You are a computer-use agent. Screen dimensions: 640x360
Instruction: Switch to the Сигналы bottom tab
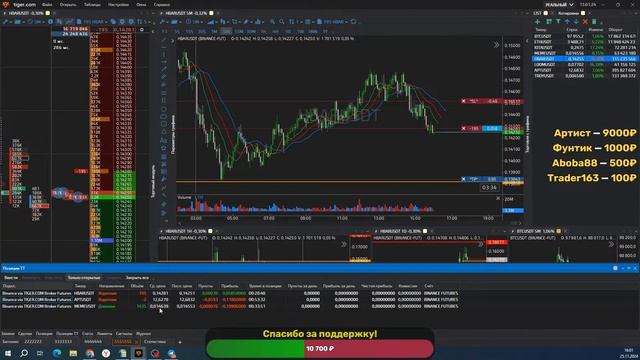(124, 333)
